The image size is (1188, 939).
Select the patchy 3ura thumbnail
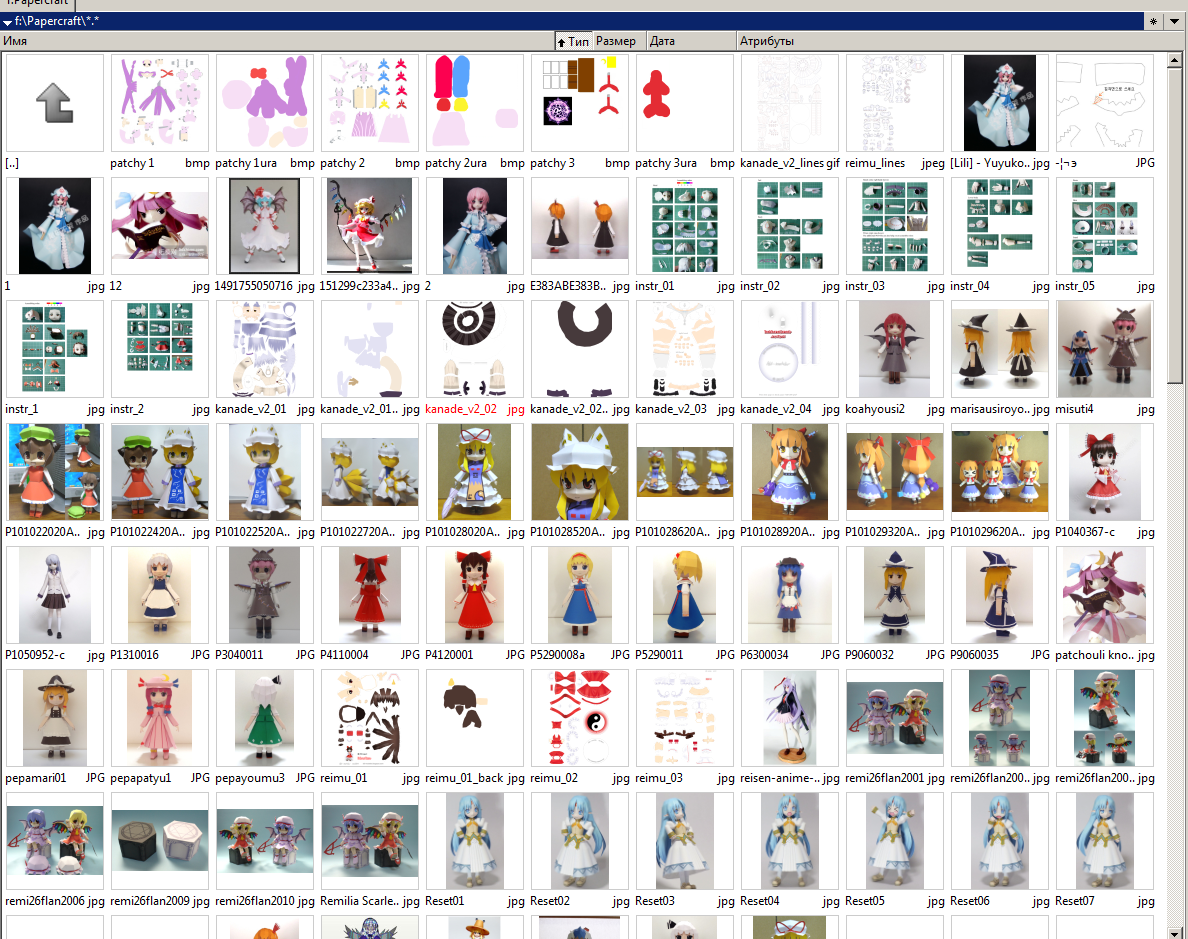point(685,103)
